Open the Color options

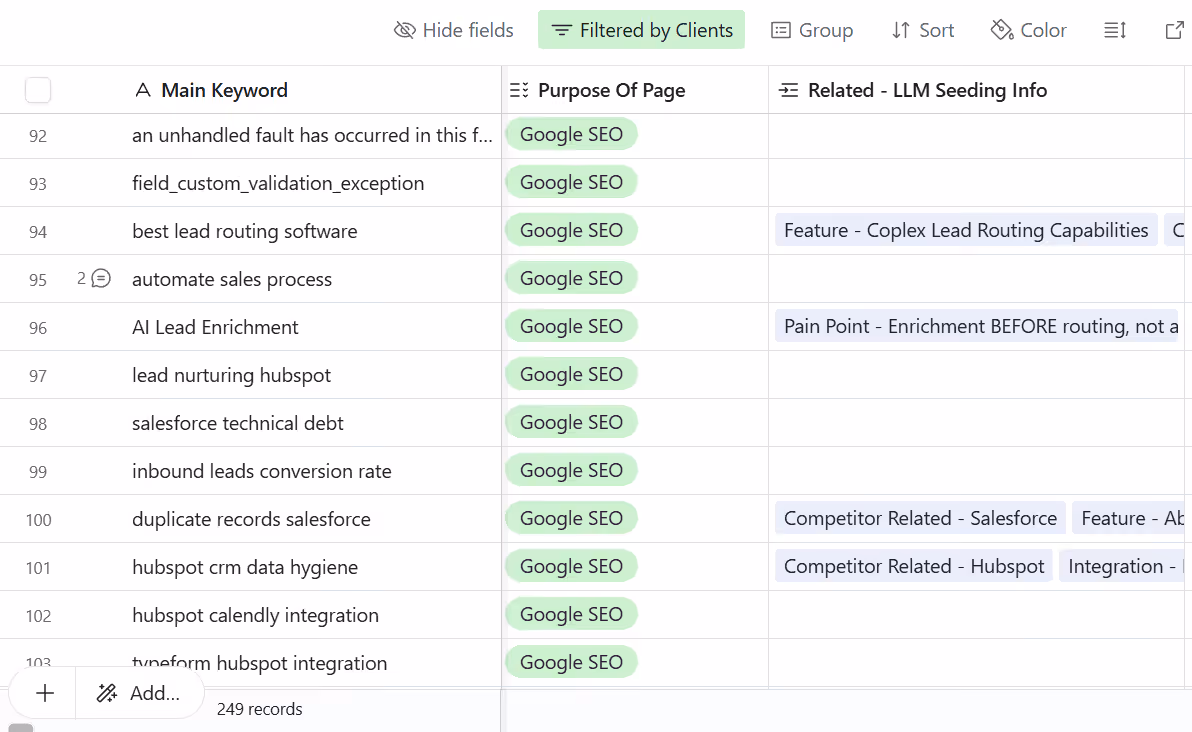click(x=1029, y=30)
